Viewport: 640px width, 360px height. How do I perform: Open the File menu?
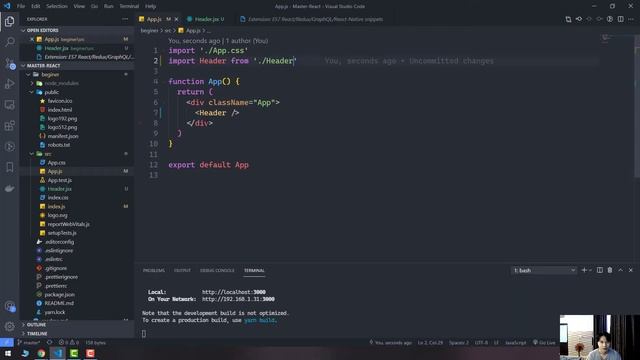pos(21,6)
